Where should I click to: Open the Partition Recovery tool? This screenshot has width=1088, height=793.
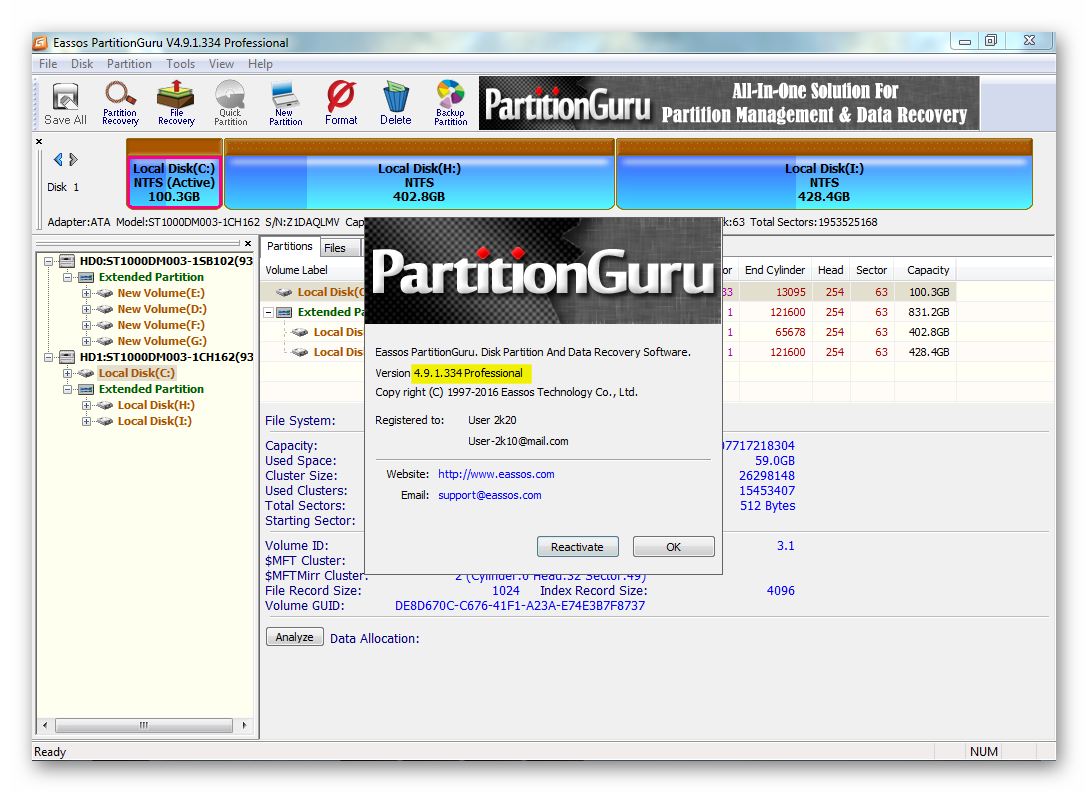(x=120, y=103)
